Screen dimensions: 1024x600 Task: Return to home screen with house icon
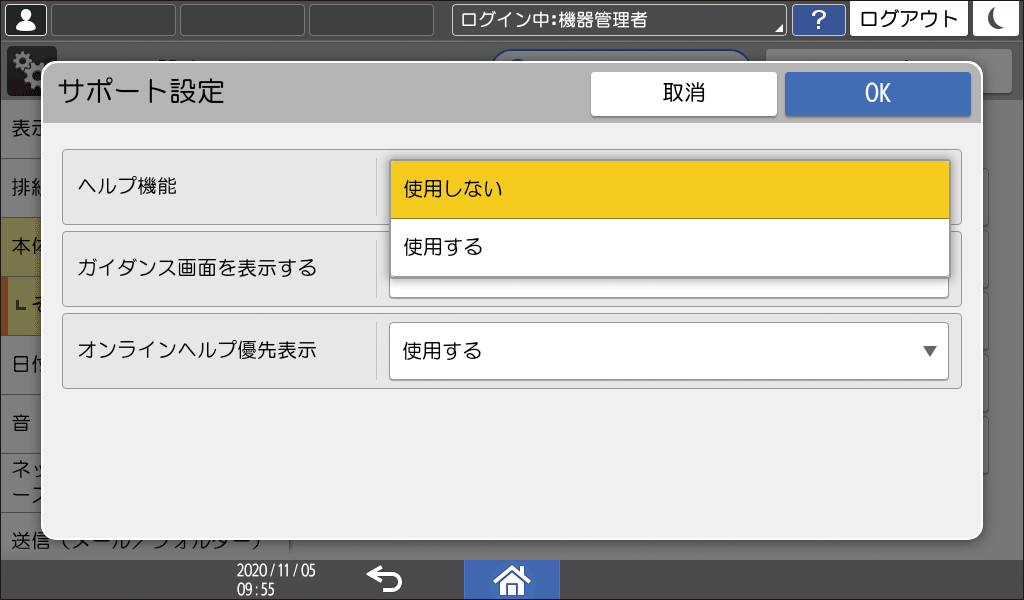click(x=511, y=578)
